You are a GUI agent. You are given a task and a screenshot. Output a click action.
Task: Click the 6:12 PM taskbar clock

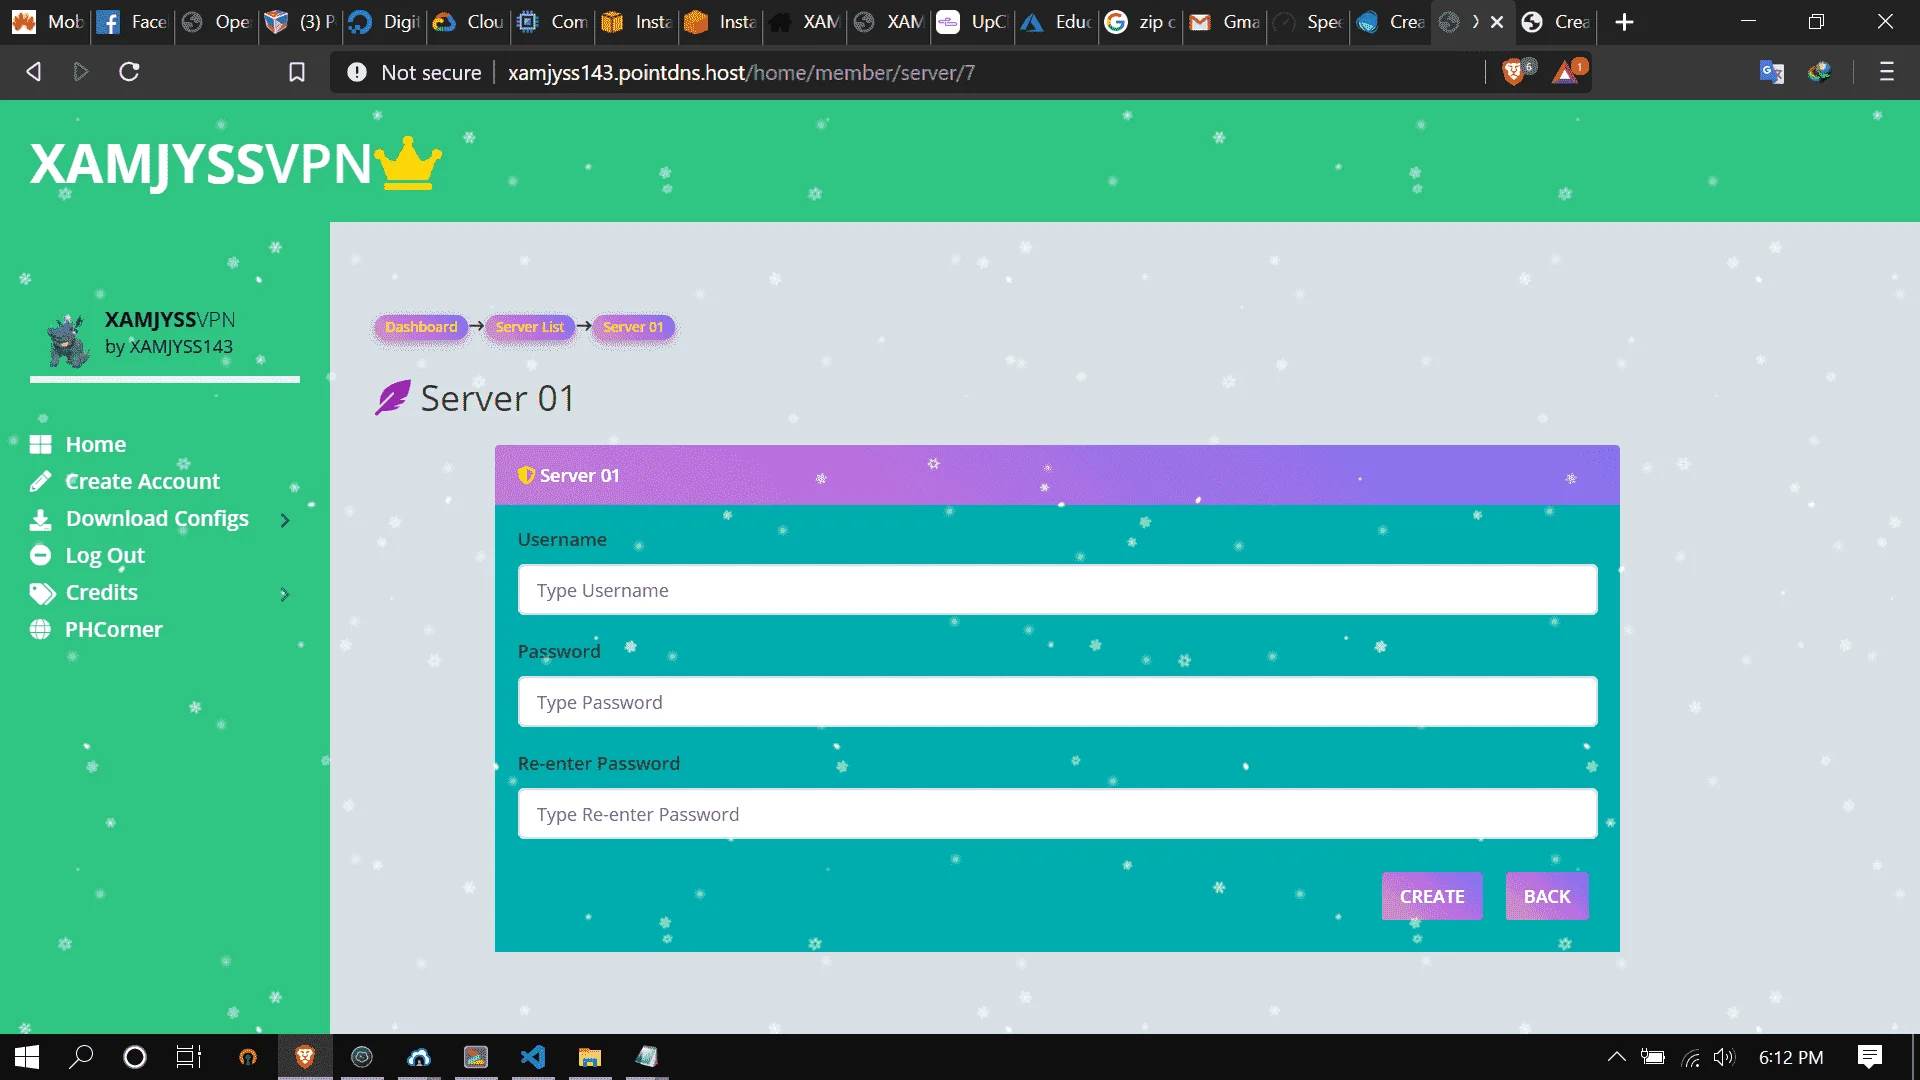(1791, 1057)
